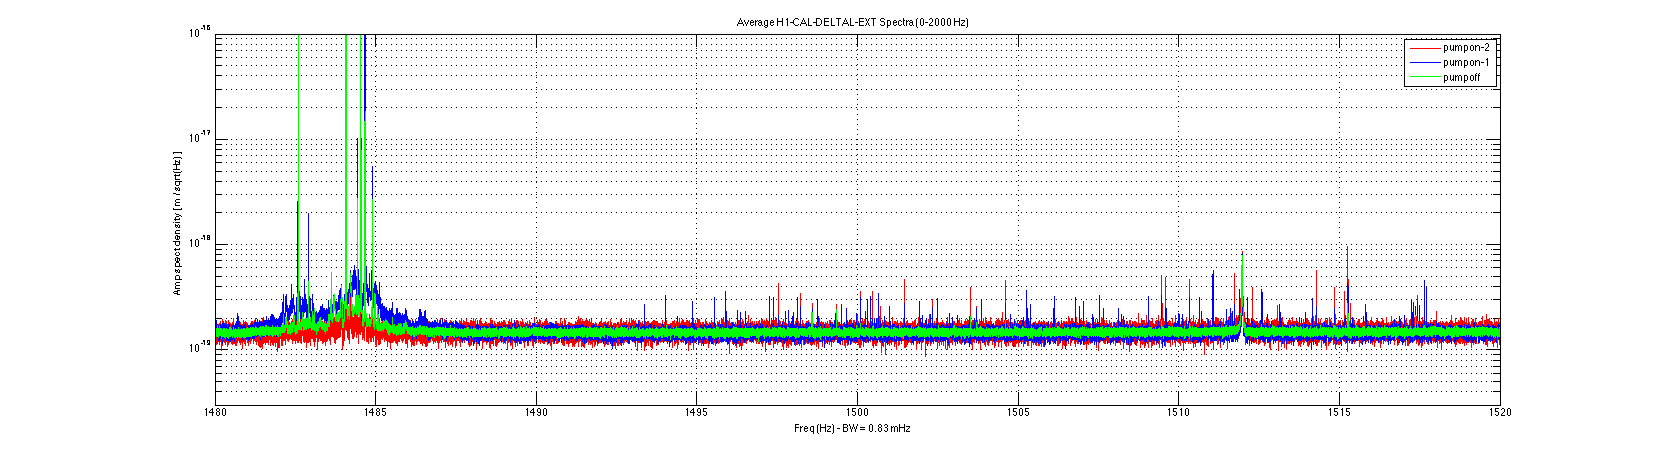1657x455 pixels.
Task: Click the x-axis tick label 1515
Action: (1339, 411)
